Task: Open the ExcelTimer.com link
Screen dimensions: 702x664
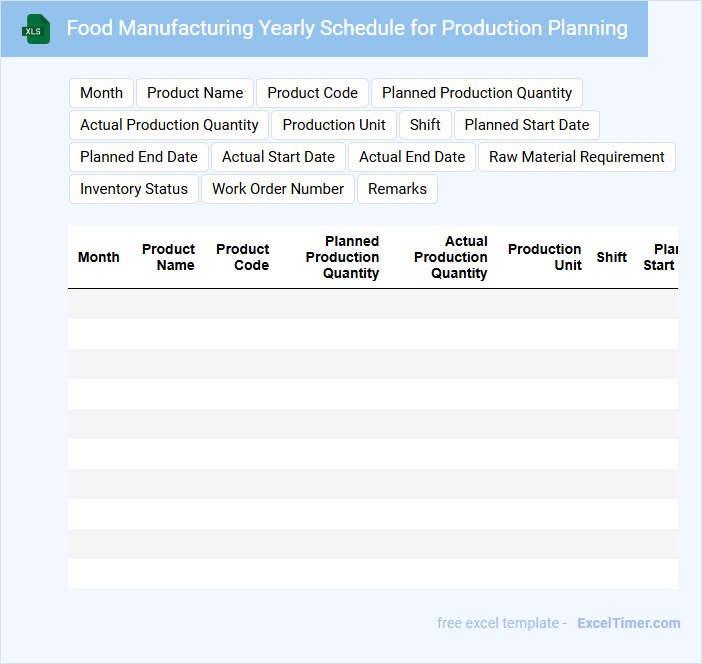Action: [628, 623]
